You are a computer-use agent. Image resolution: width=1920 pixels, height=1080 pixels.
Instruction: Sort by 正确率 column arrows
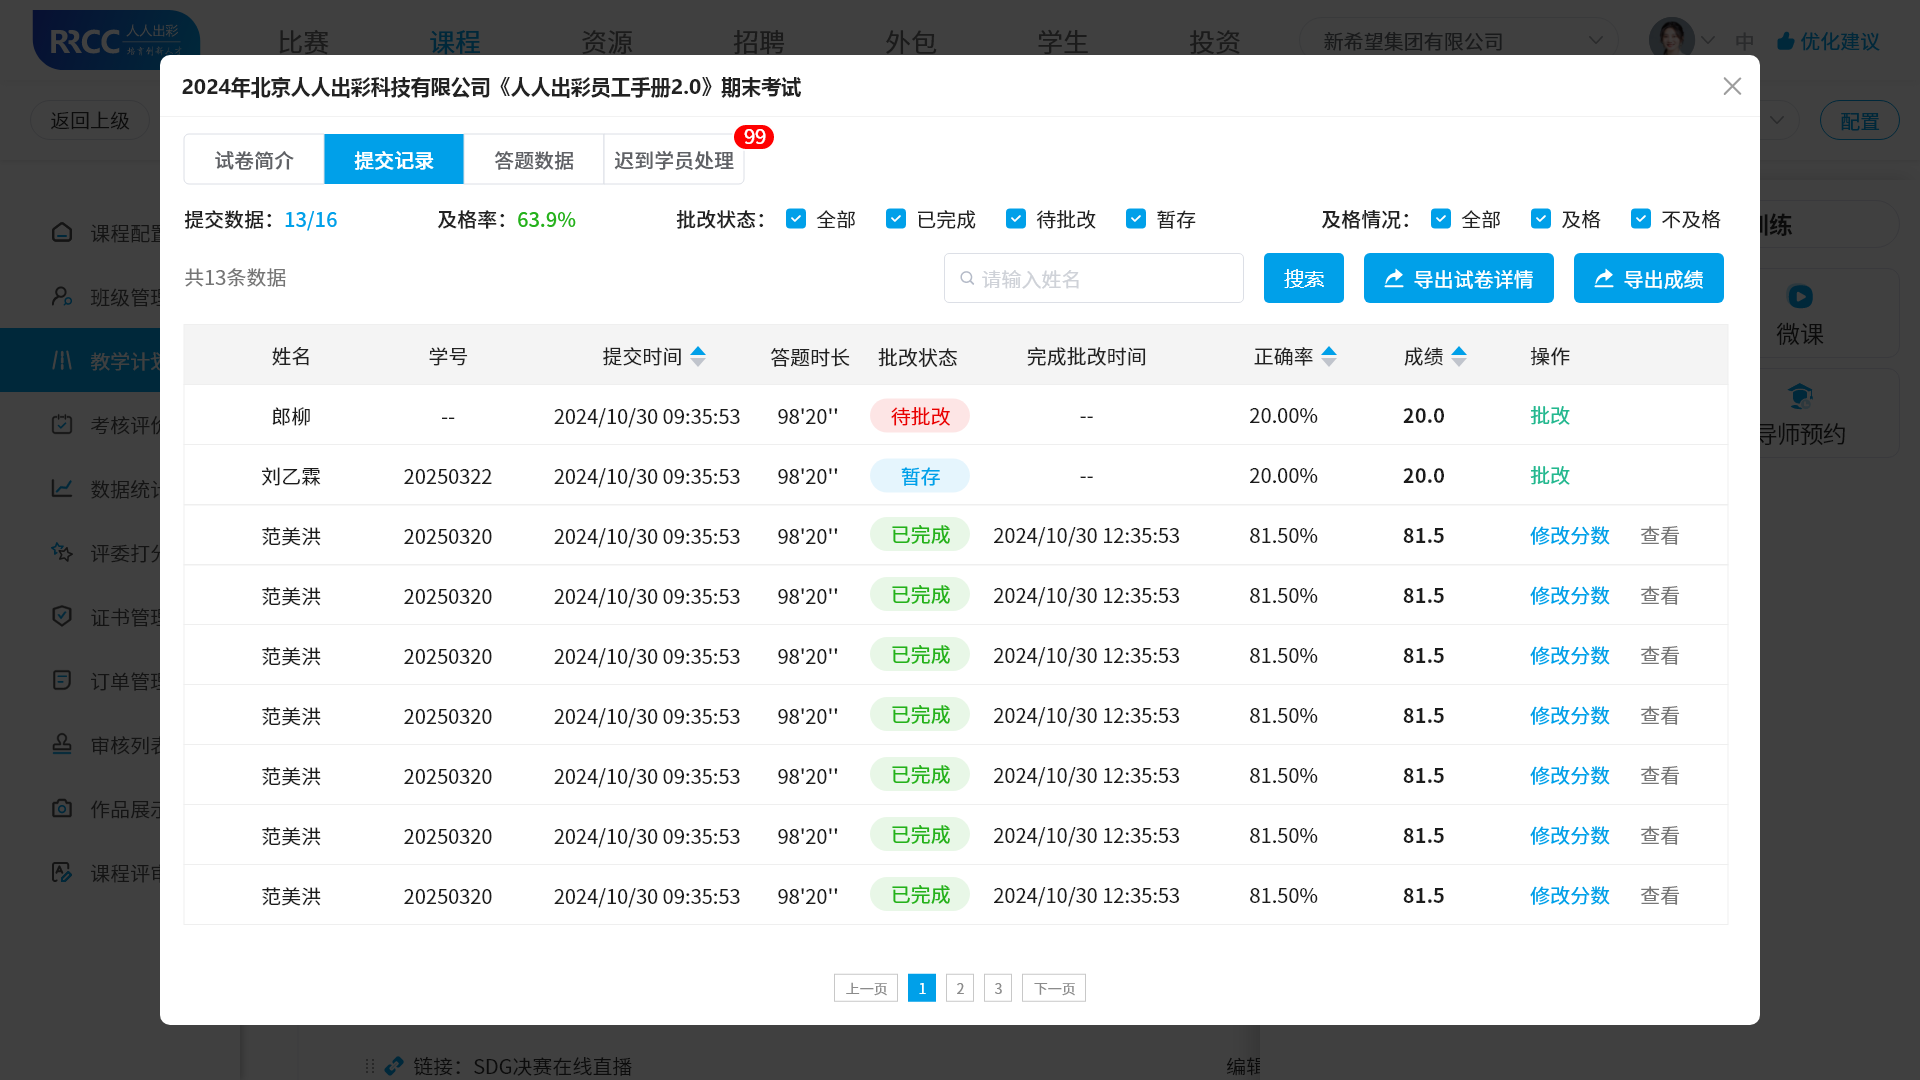[x=1329, y=356]
